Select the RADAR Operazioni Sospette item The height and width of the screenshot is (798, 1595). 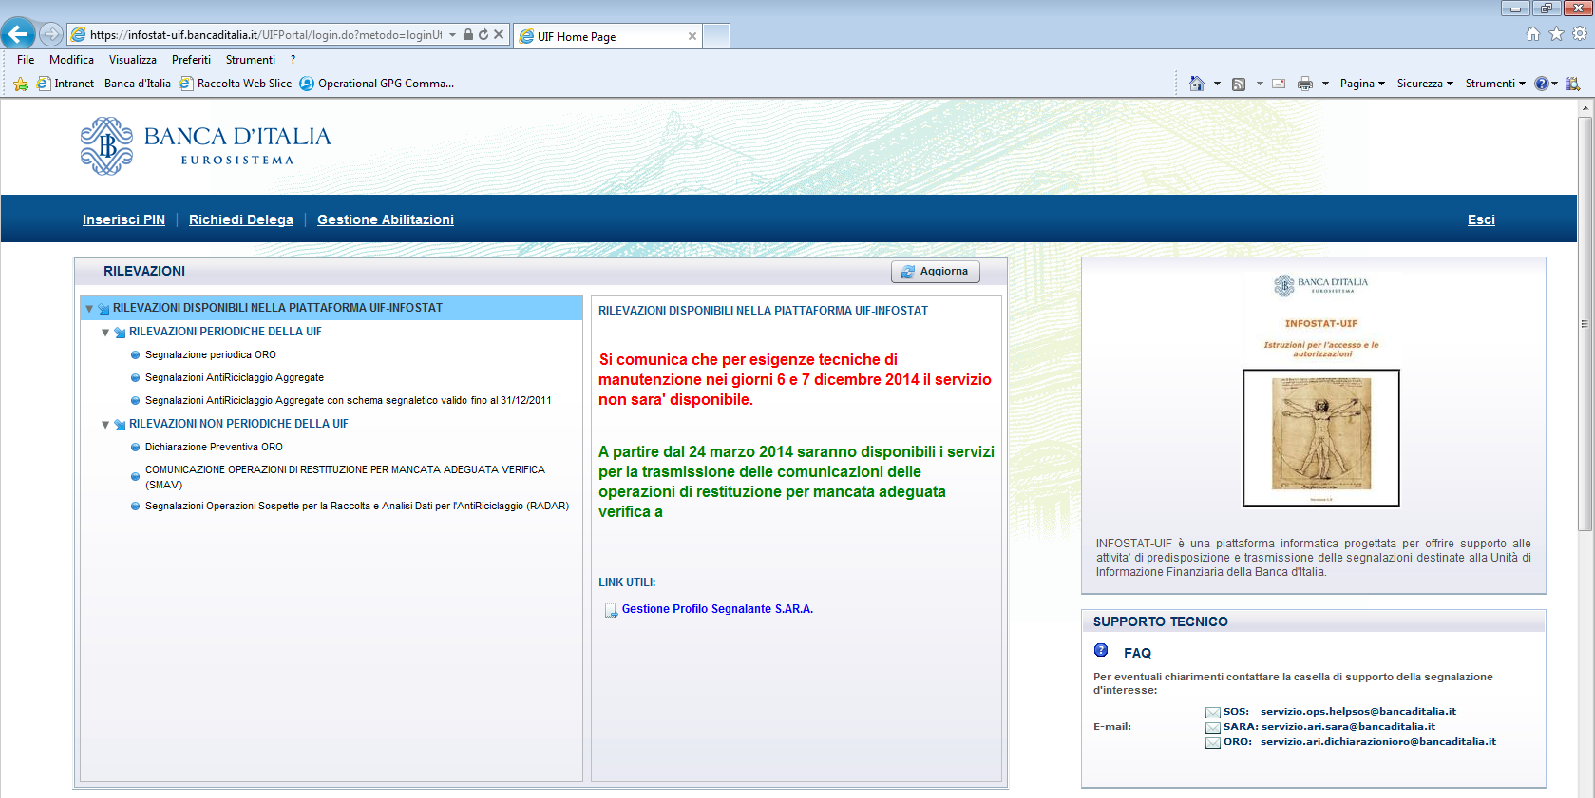(x=357, y=506)
